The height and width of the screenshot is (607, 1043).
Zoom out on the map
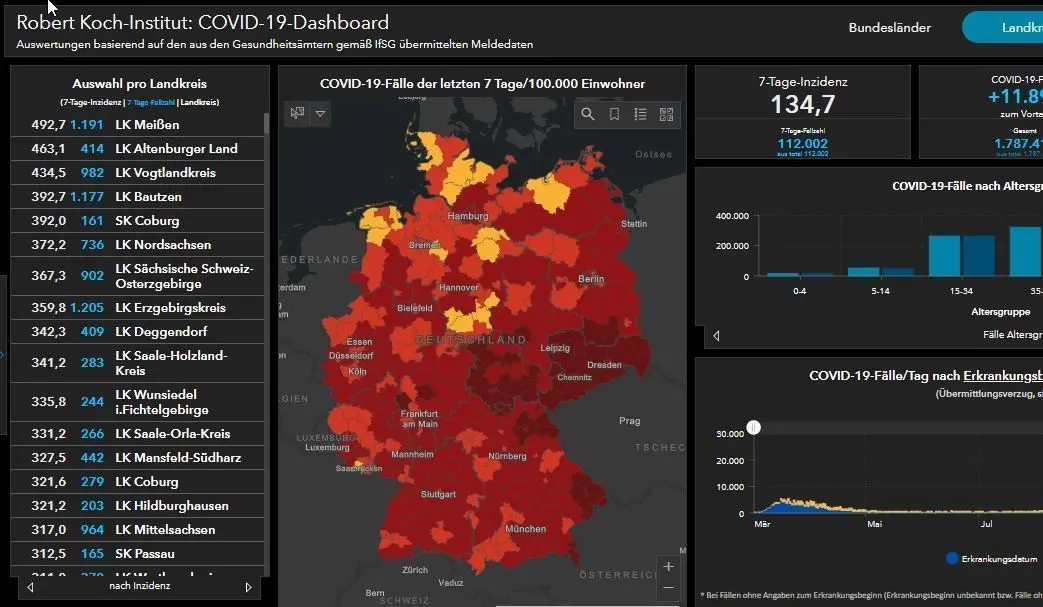click(669, 588)
